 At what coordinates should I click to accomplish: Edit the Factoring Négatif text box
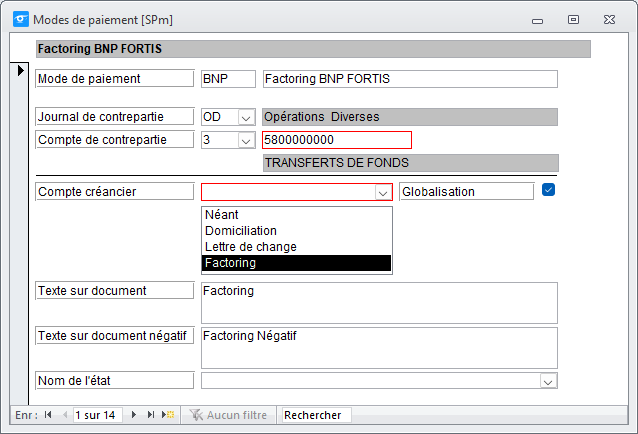[379, 348]
